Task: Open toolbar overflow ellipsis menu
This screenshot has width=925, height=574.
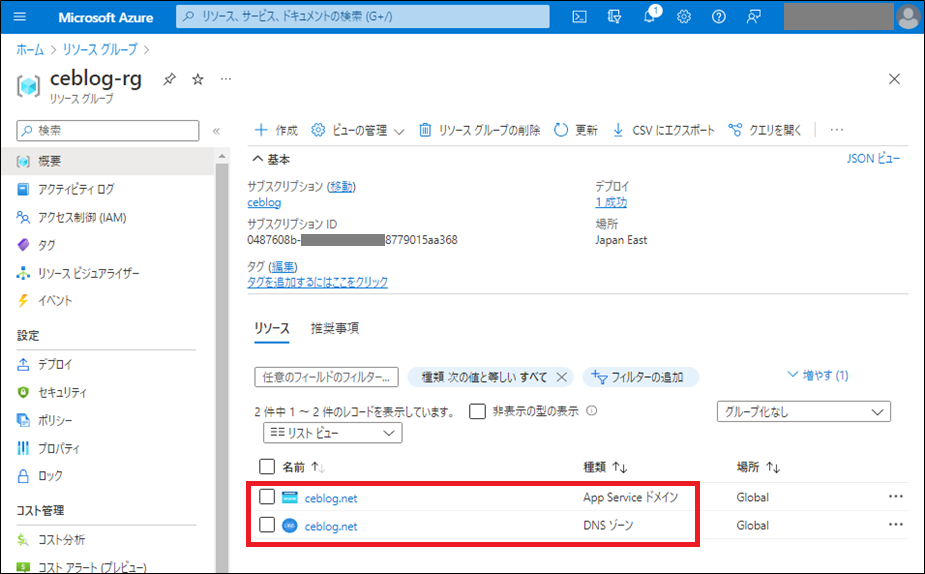Action: click(837, 130)
